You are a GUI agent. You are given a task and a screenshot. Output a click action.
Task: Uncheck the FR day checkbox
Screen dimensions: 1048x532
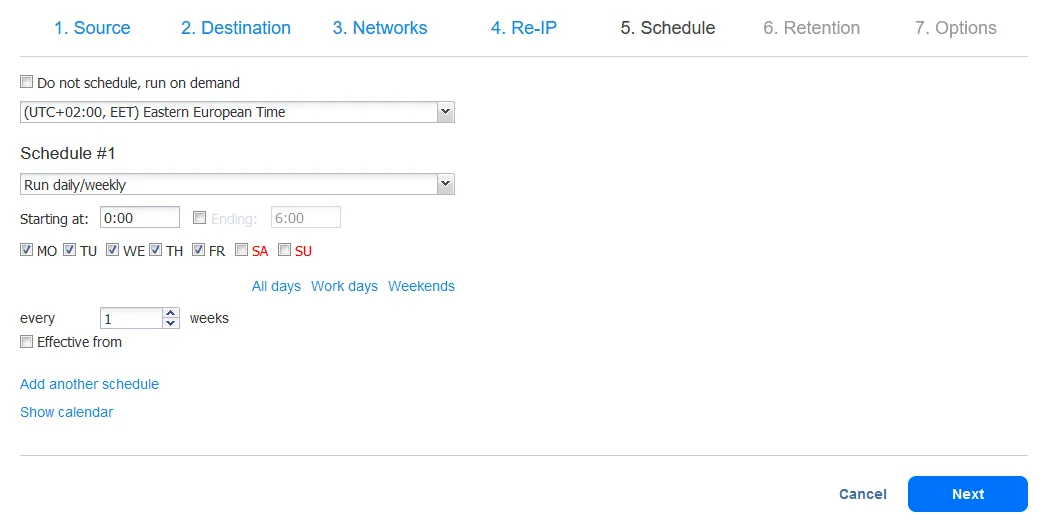coord(199,250)
